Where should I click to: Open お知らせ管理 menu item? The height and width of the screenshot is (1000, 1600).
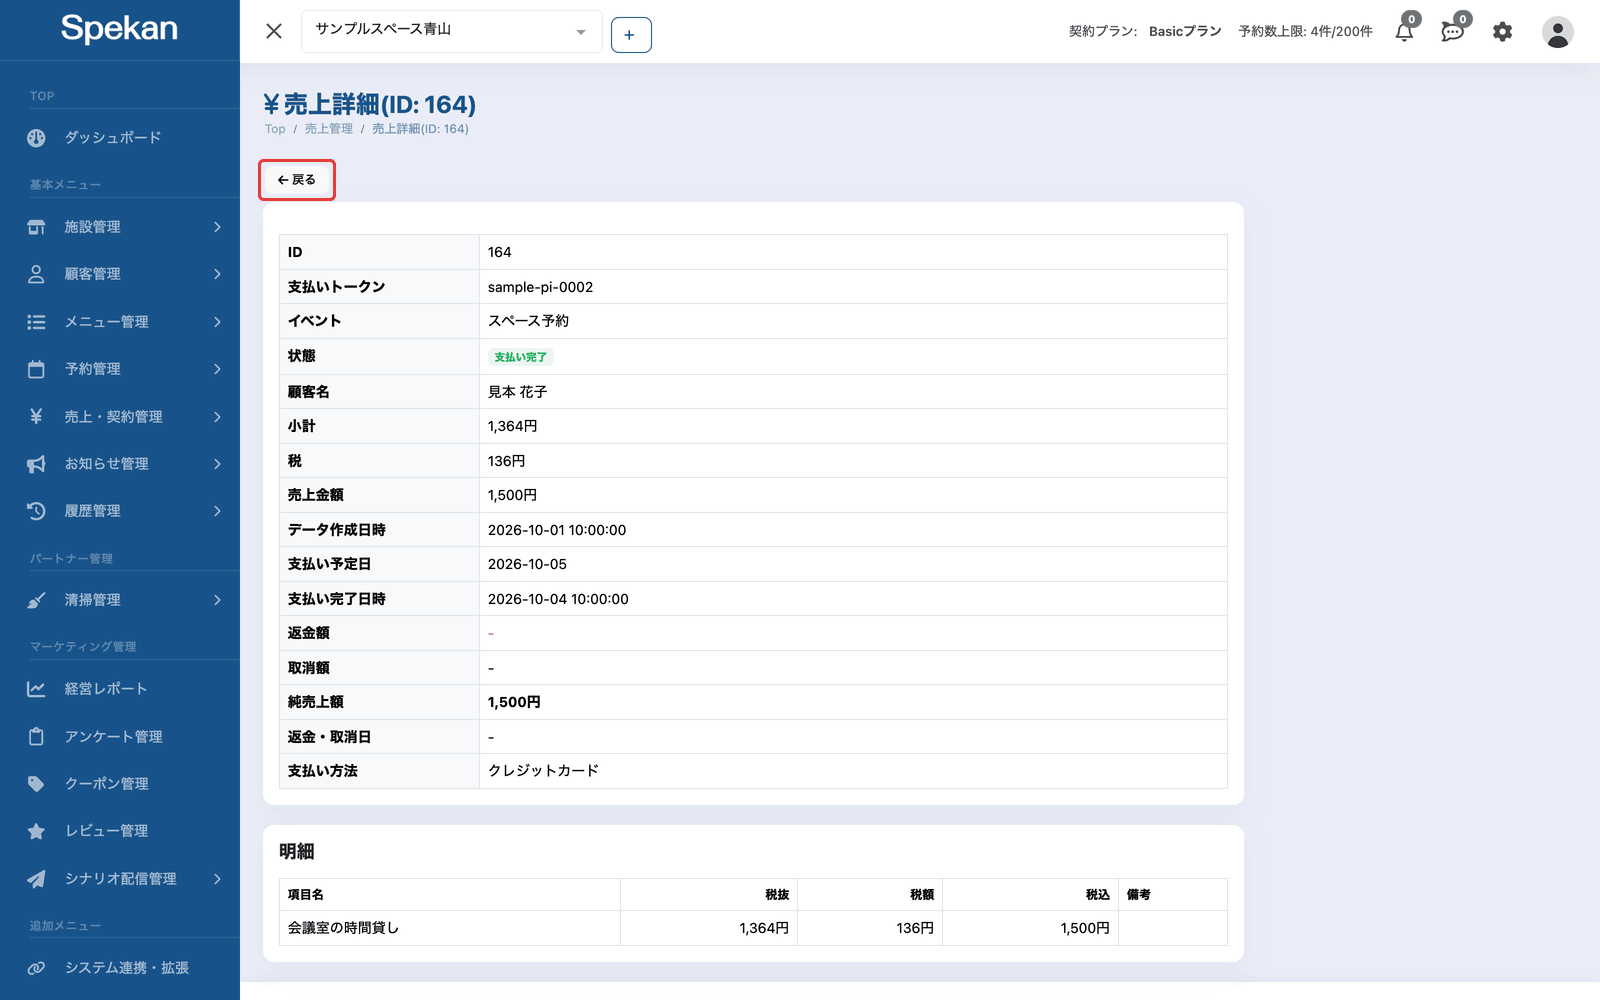[107, 464]
